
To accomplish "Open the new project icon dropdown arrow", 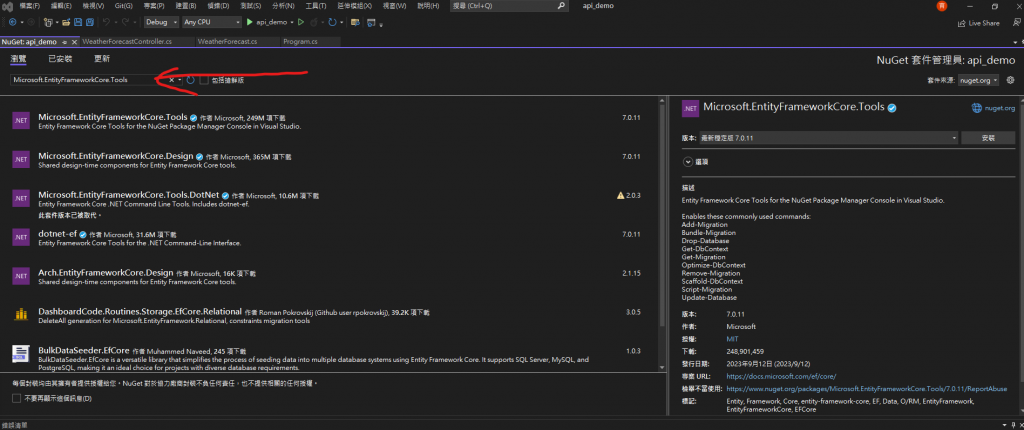I will [x=57, y=22].
